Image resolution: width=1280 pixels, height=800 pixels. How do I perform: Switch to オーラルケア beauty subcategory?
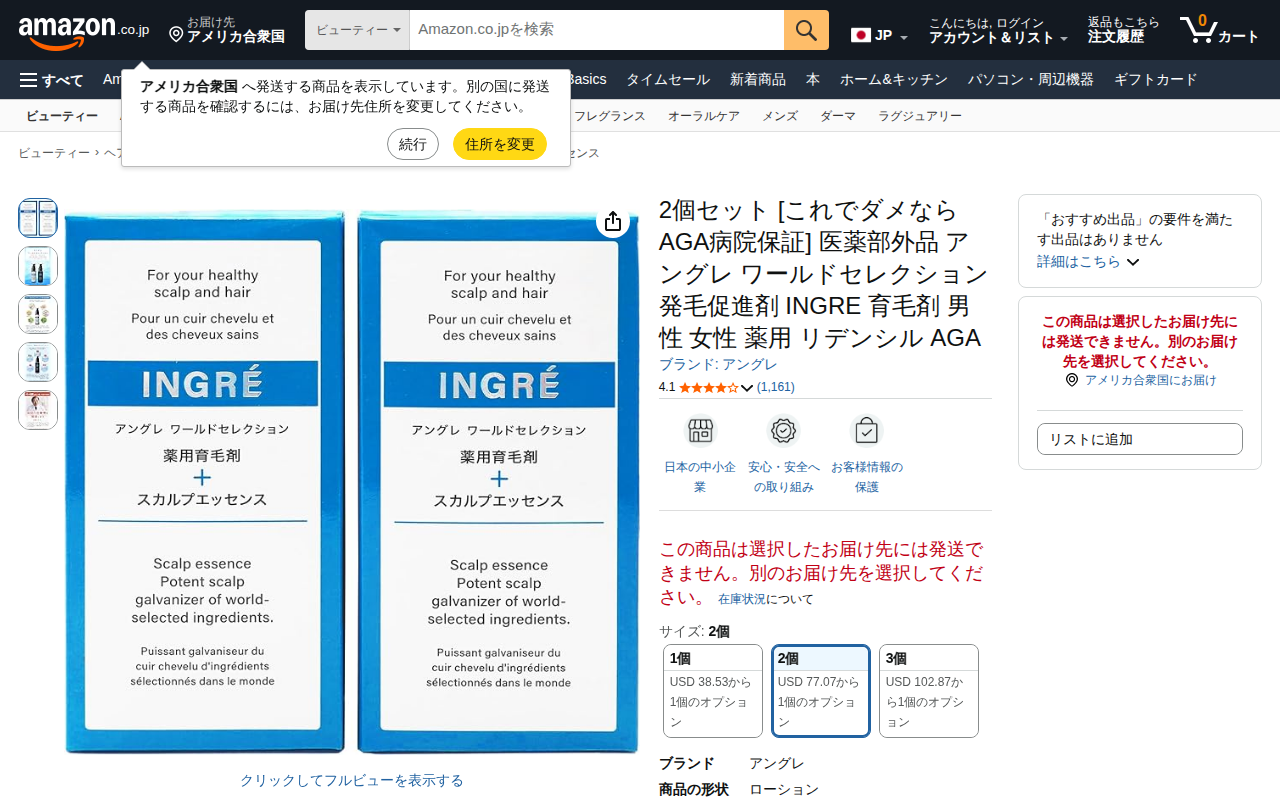(x=704, y=116)
